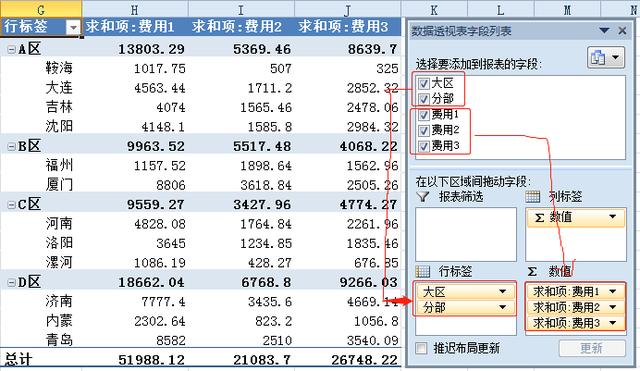Screen dimensions: 640x371
Task: Collapse the C区 group
Action: click(x=11, y=204)
